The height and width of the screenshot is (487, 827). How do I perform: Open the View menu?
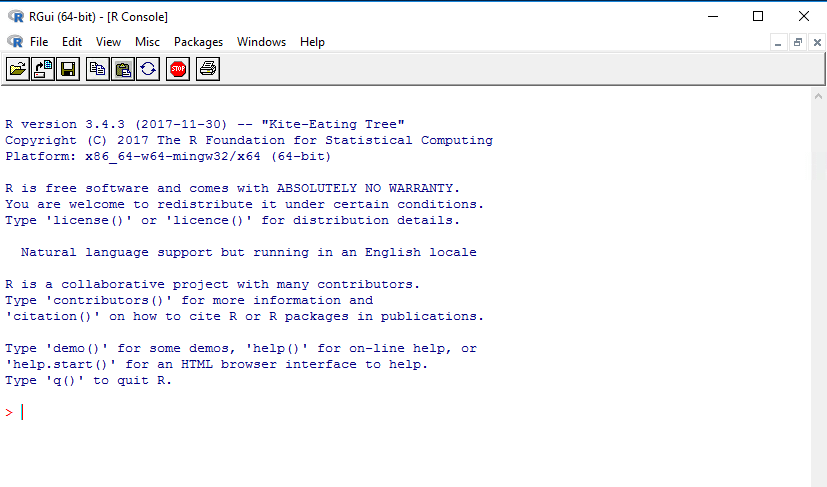coord(108,42)
